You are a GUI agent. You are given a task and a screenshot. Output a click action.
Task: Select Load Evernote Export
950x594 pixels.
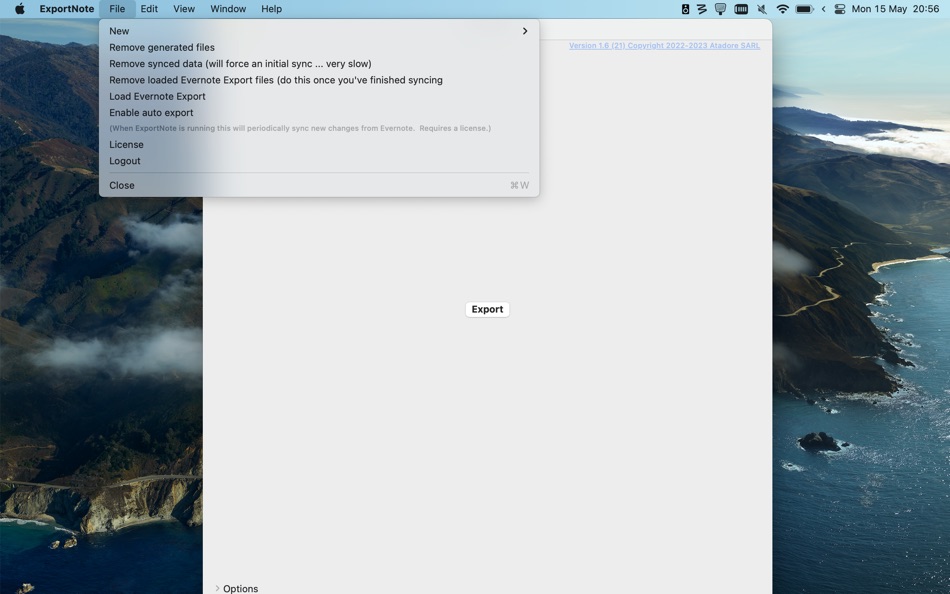coord(319,96)
